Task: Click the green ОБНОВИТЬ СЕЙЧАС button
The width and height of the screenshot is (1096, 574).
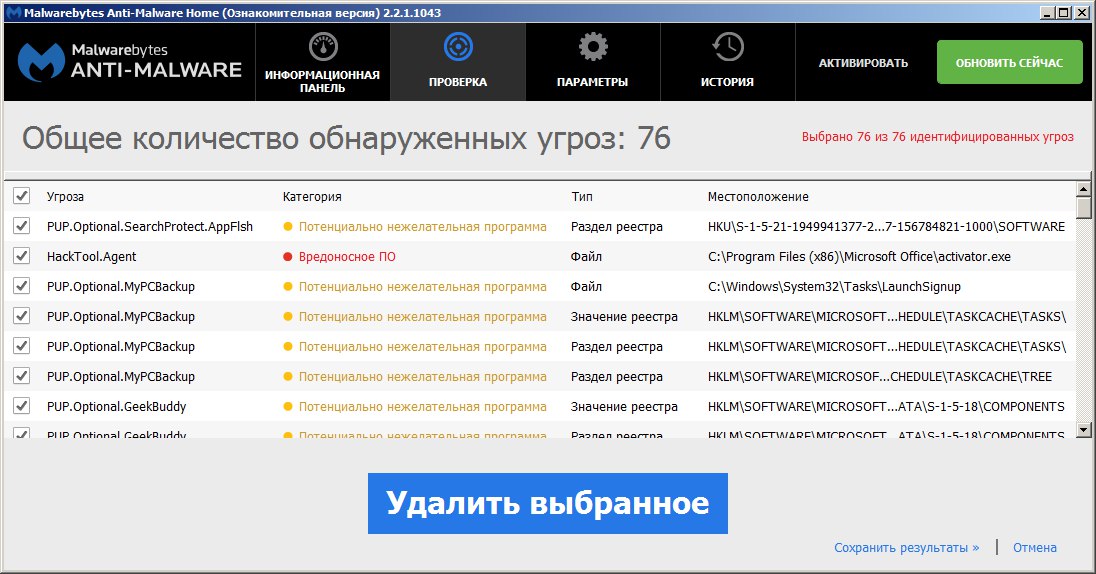Action: click(x=1009, y=62)
